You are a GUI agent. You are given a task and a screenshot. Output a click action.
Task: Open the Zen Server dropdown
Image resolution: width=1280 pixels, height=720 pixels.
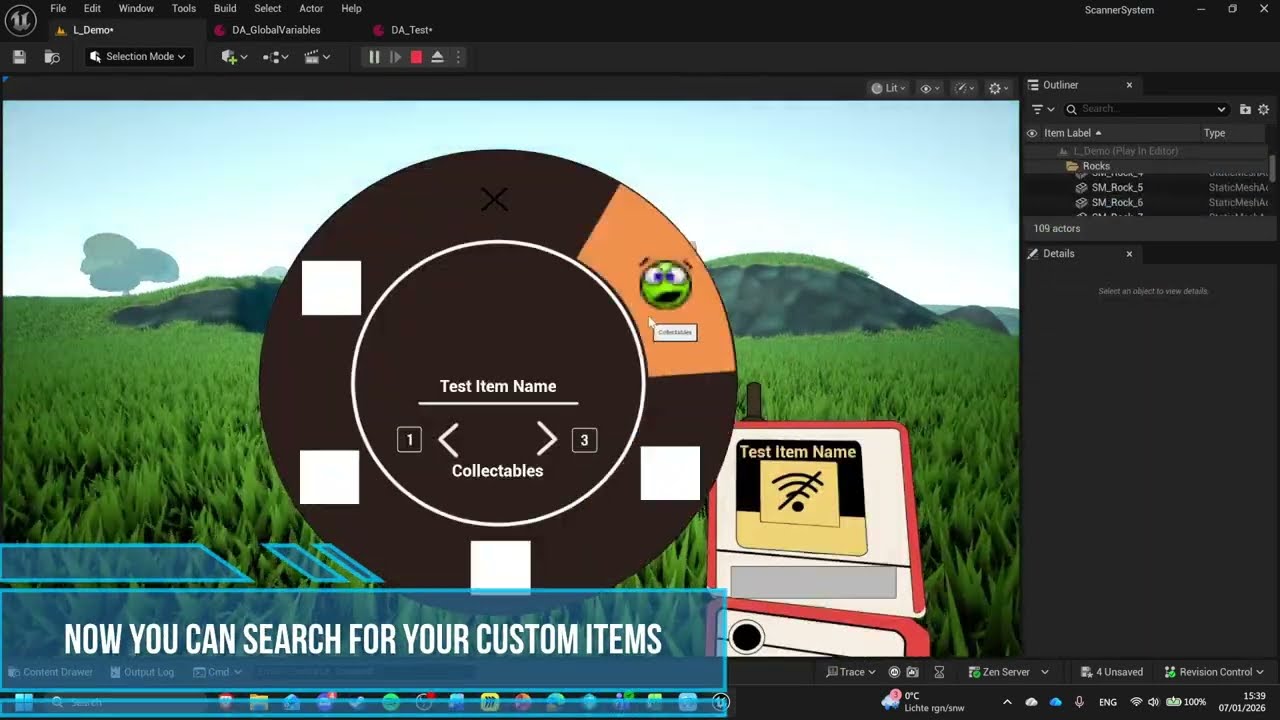(x=1008, y=672)
